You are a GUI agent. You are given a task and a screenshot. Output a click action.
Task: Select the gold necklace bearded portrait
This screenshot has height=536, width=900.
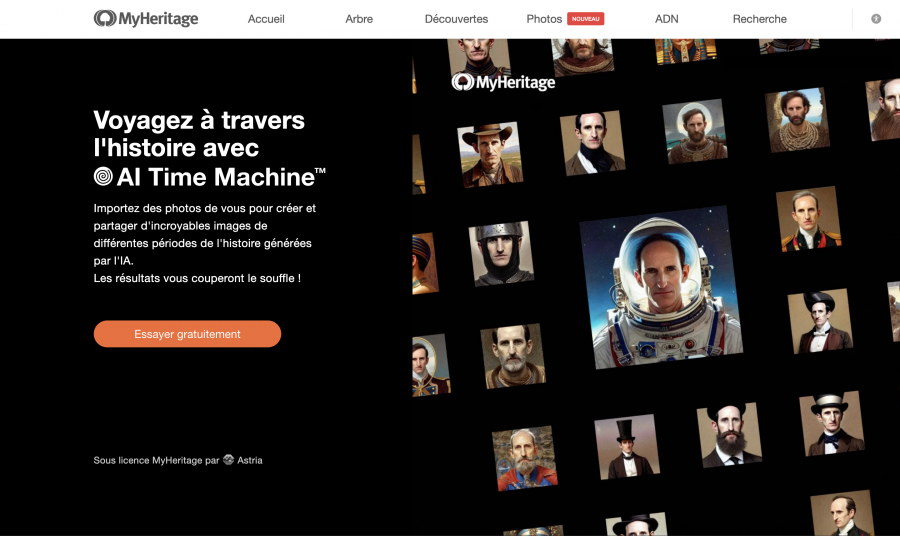[797, 119]
